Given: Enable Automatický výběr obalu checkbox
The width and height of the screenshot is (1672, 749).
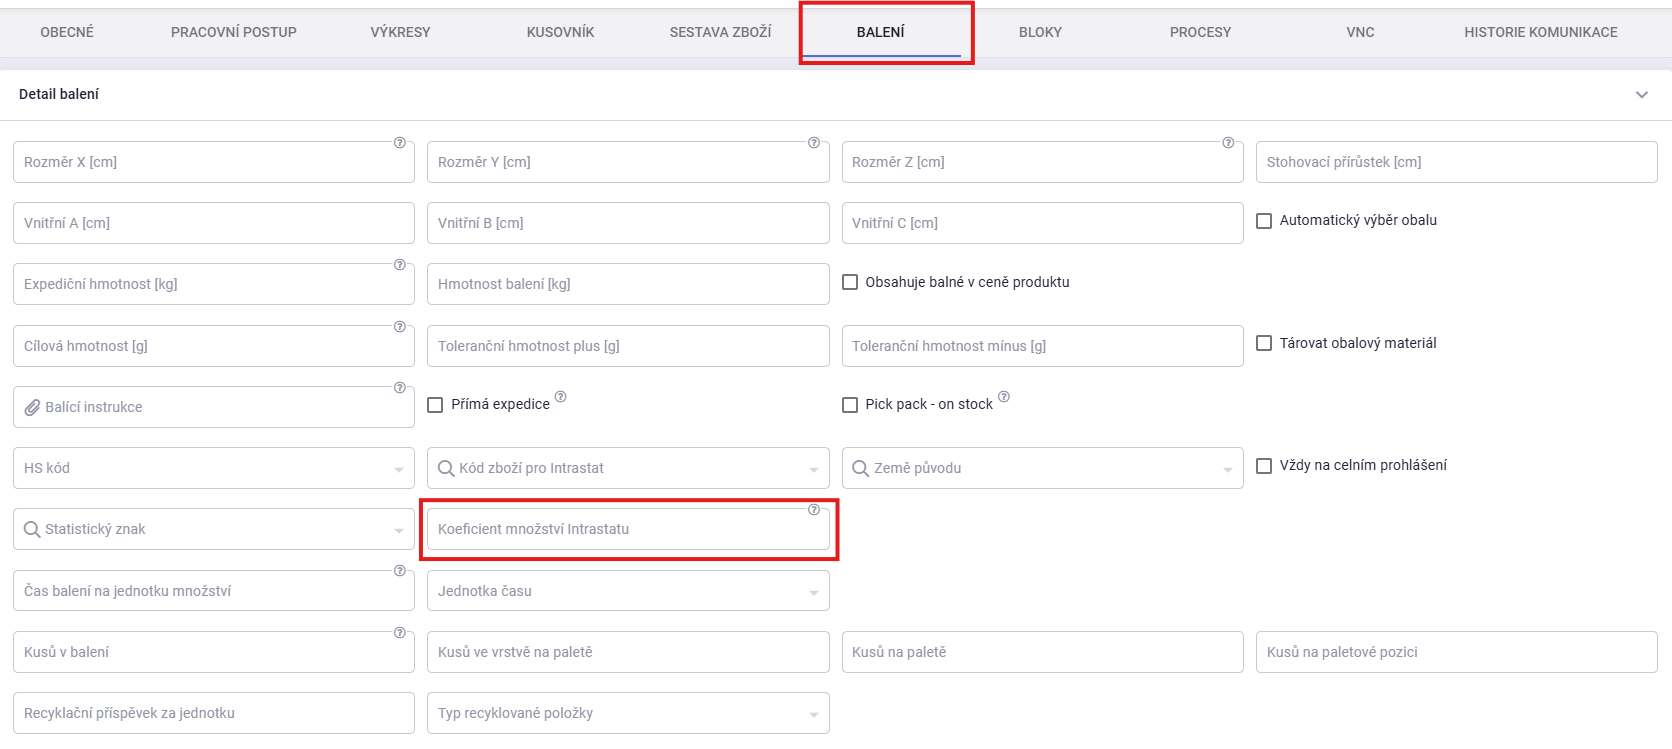Looking at the screenshot, I should (x=1264, y=221).
